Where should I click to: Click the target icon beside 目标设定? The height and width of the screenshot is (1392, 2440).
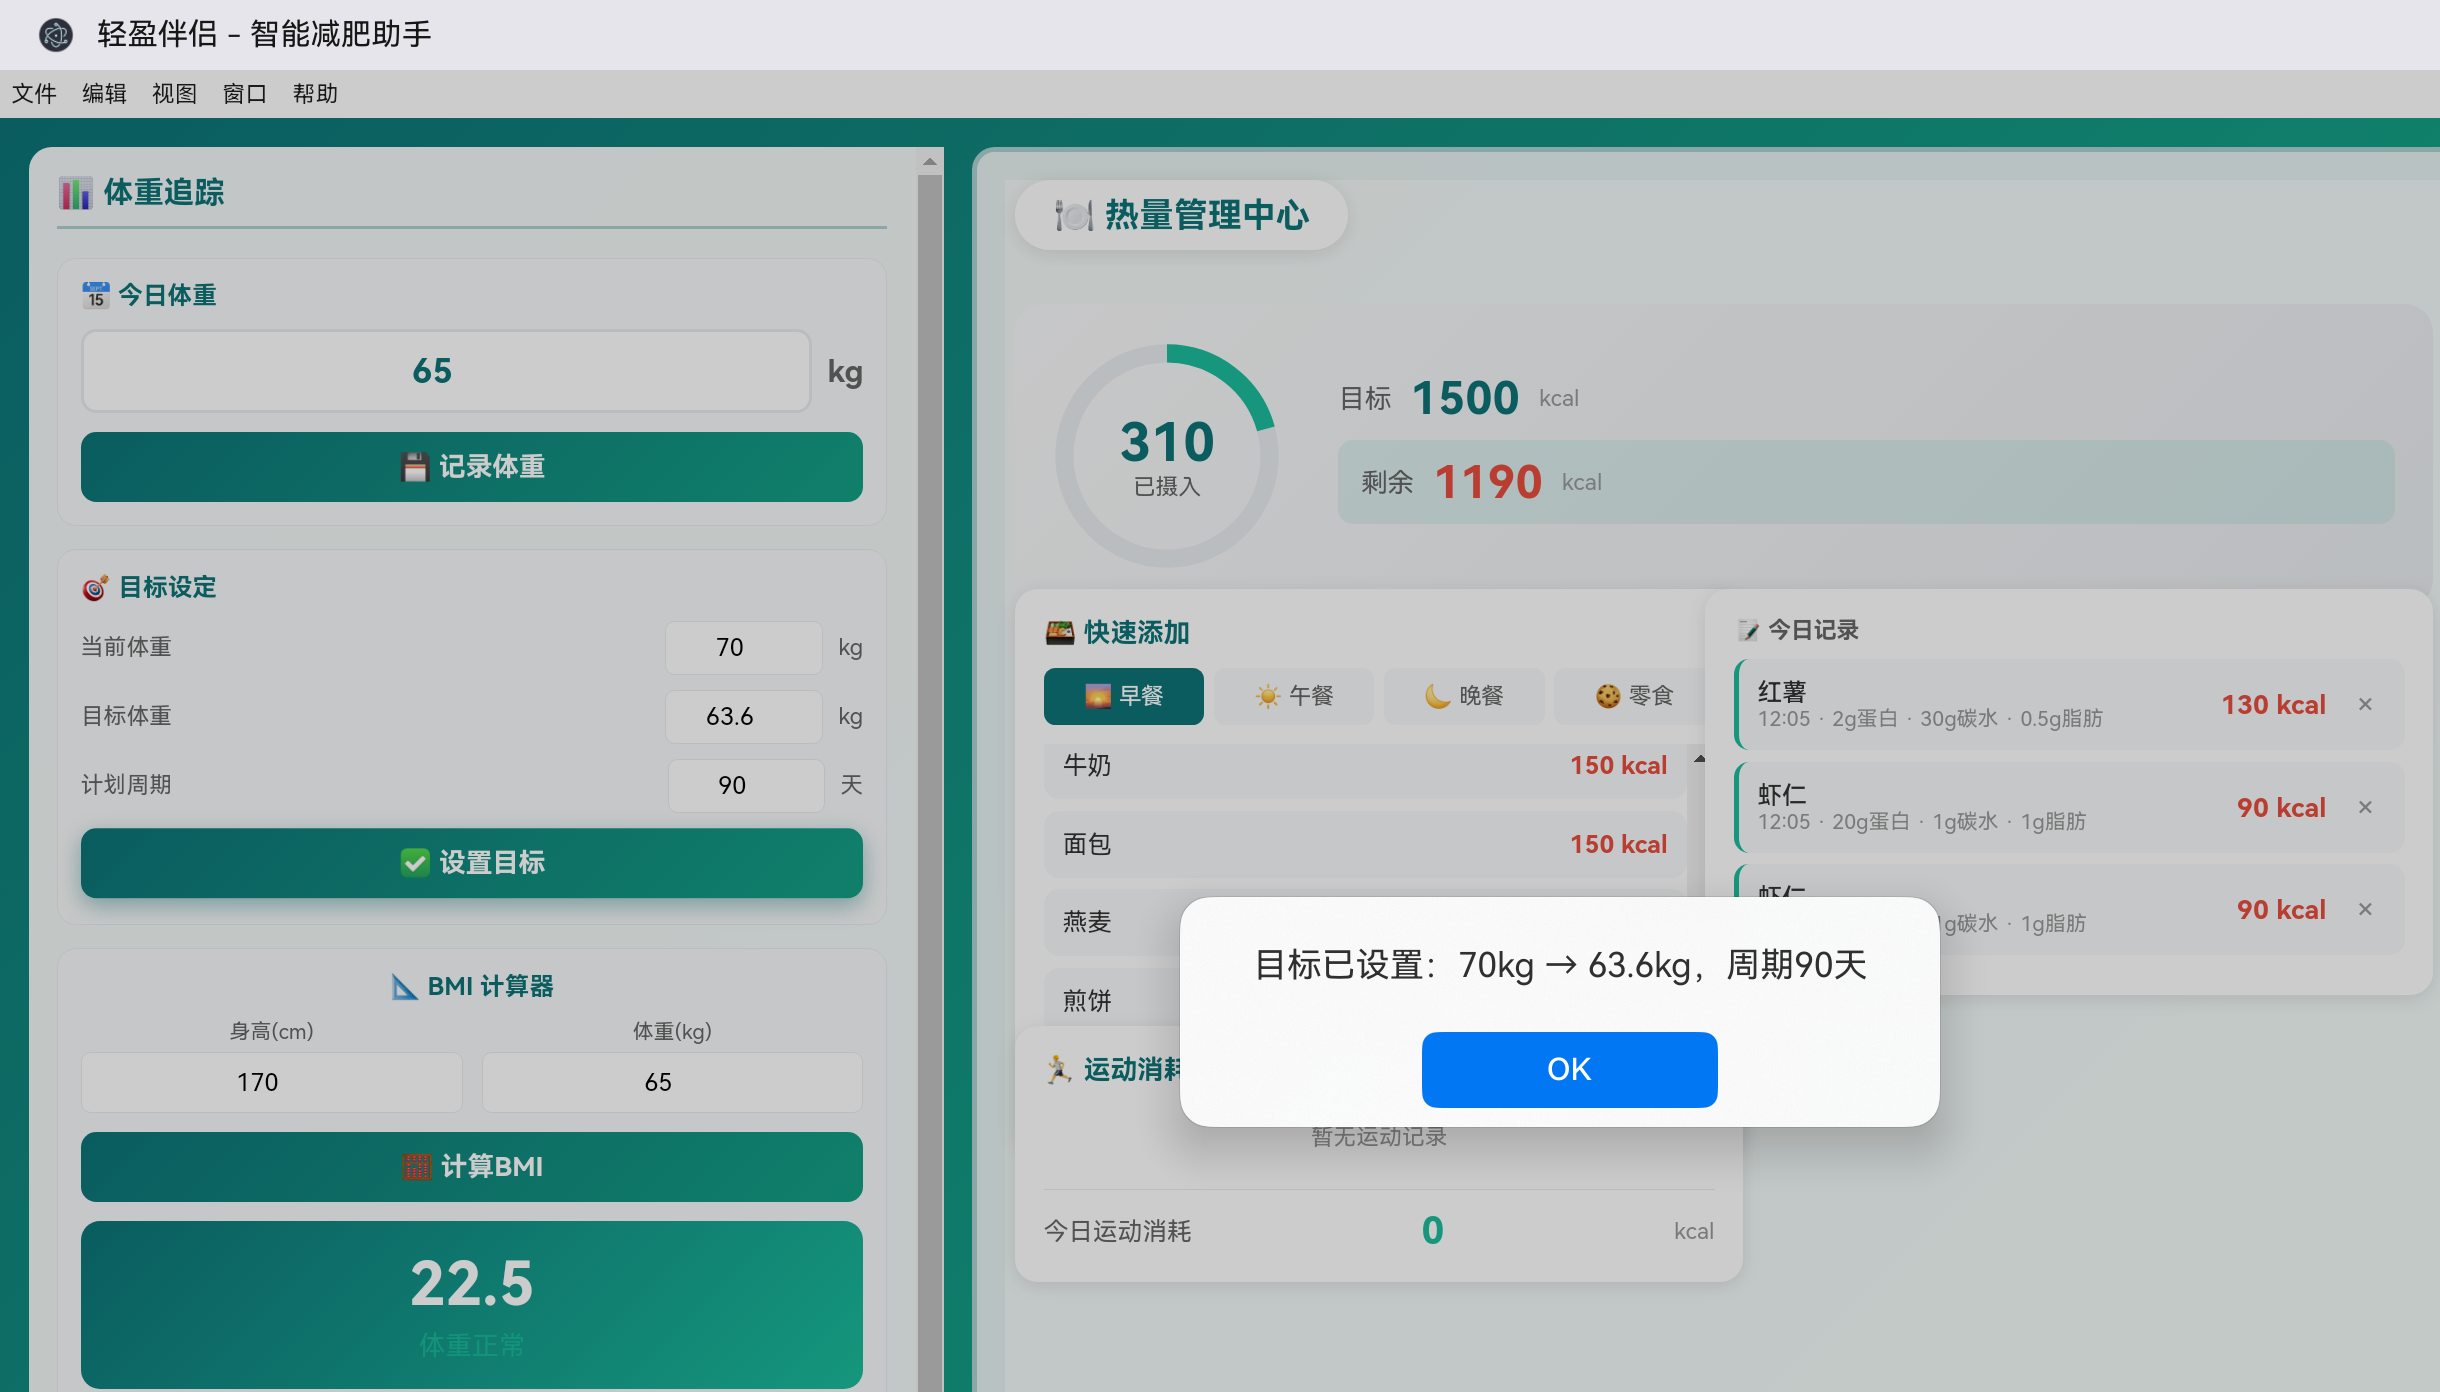[x=95, y=588]
